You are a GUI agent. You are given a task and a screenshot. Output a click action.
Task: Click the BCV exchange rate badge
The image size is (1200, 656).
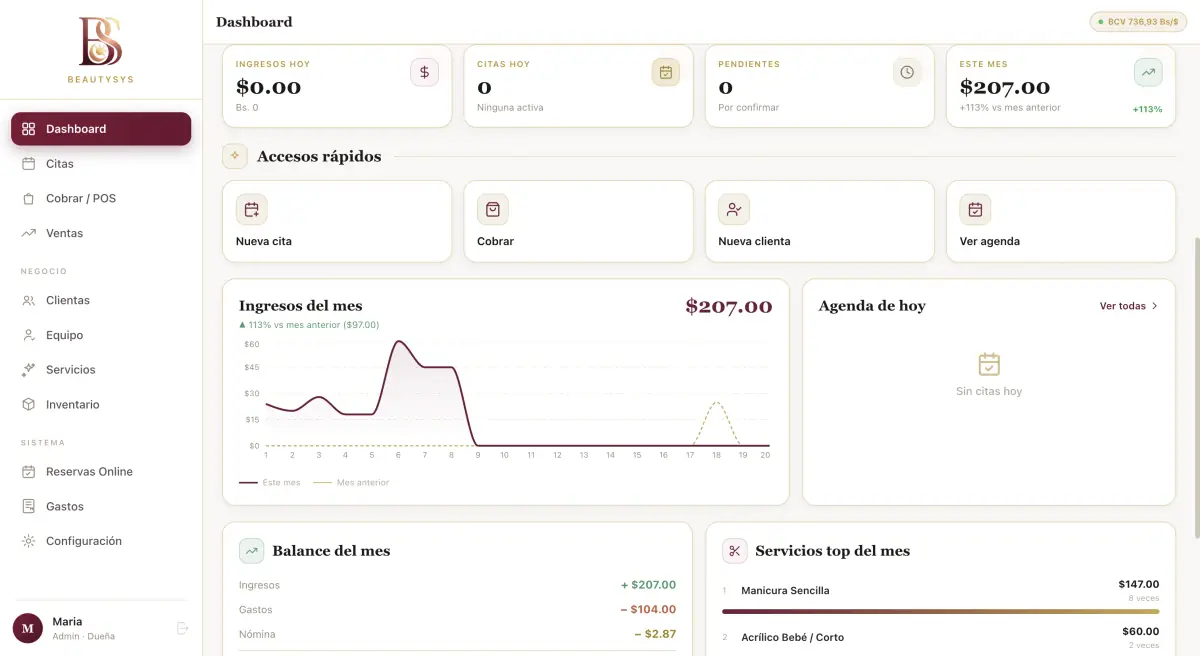tap(1139, 22)
